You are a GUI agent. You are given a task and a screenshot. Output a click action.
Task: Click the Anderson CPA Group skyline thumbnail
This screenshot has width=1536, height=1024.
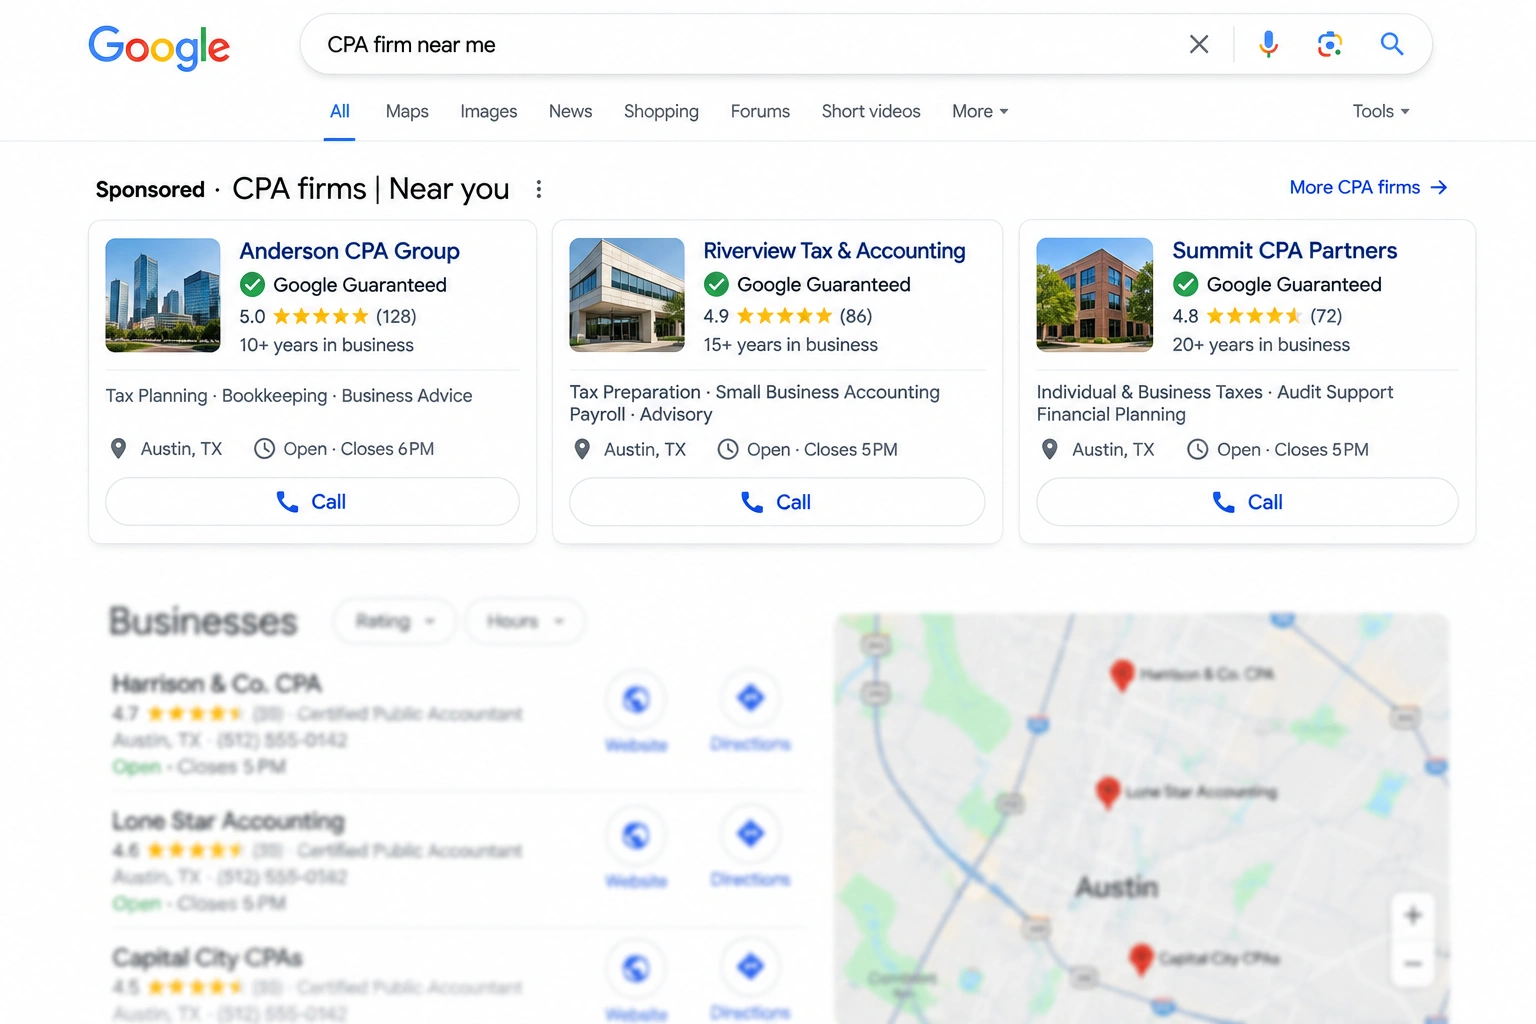(x=163, y=295)
